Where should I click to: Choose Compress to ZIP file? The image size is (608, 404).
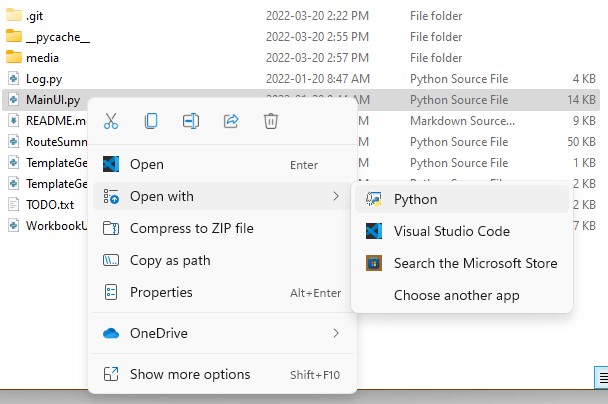191,228
